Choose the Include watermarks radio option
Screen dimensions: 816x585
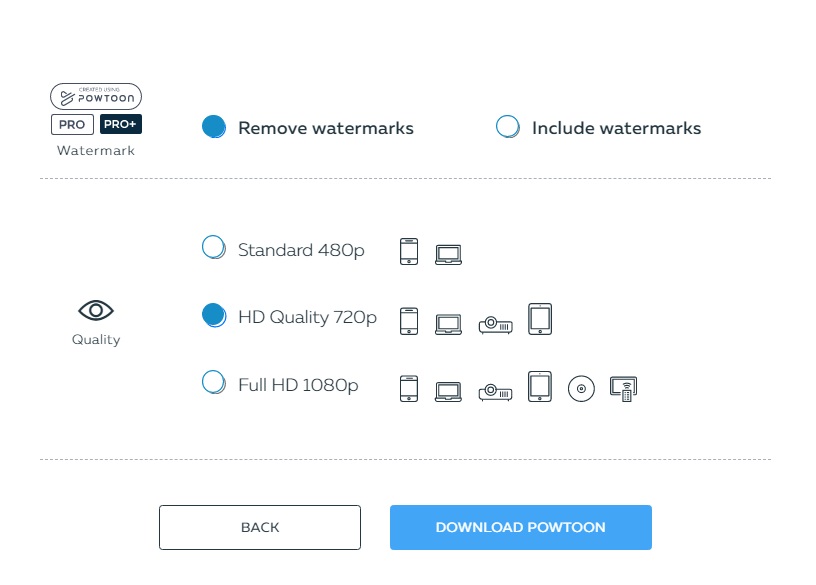tap(507, 126)
